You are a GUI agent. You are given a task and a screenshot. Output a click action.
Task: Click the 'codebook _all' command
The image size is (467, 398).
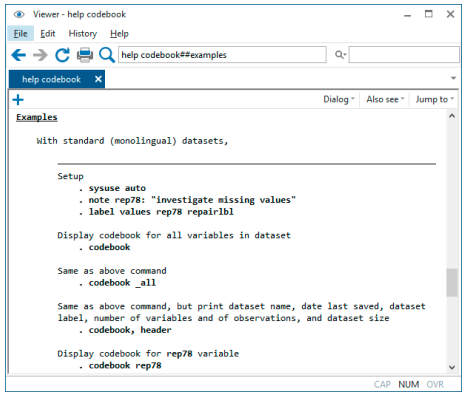point(122,283)
